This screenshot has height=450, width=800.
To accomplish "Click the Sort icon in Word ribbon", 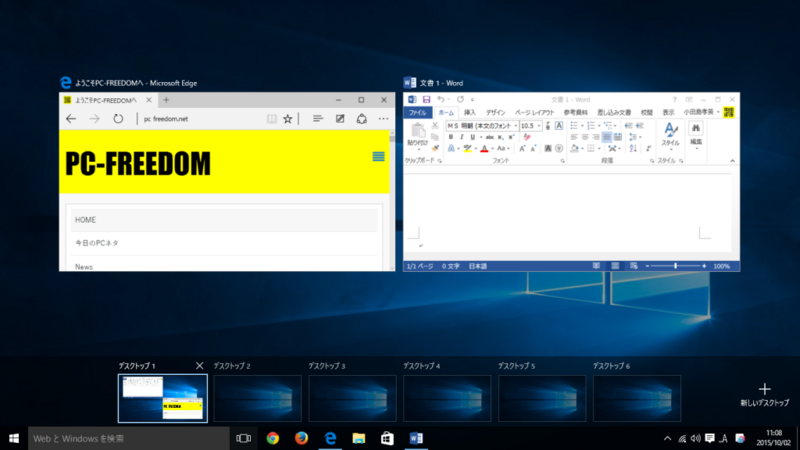I will (x=633, y=148).
